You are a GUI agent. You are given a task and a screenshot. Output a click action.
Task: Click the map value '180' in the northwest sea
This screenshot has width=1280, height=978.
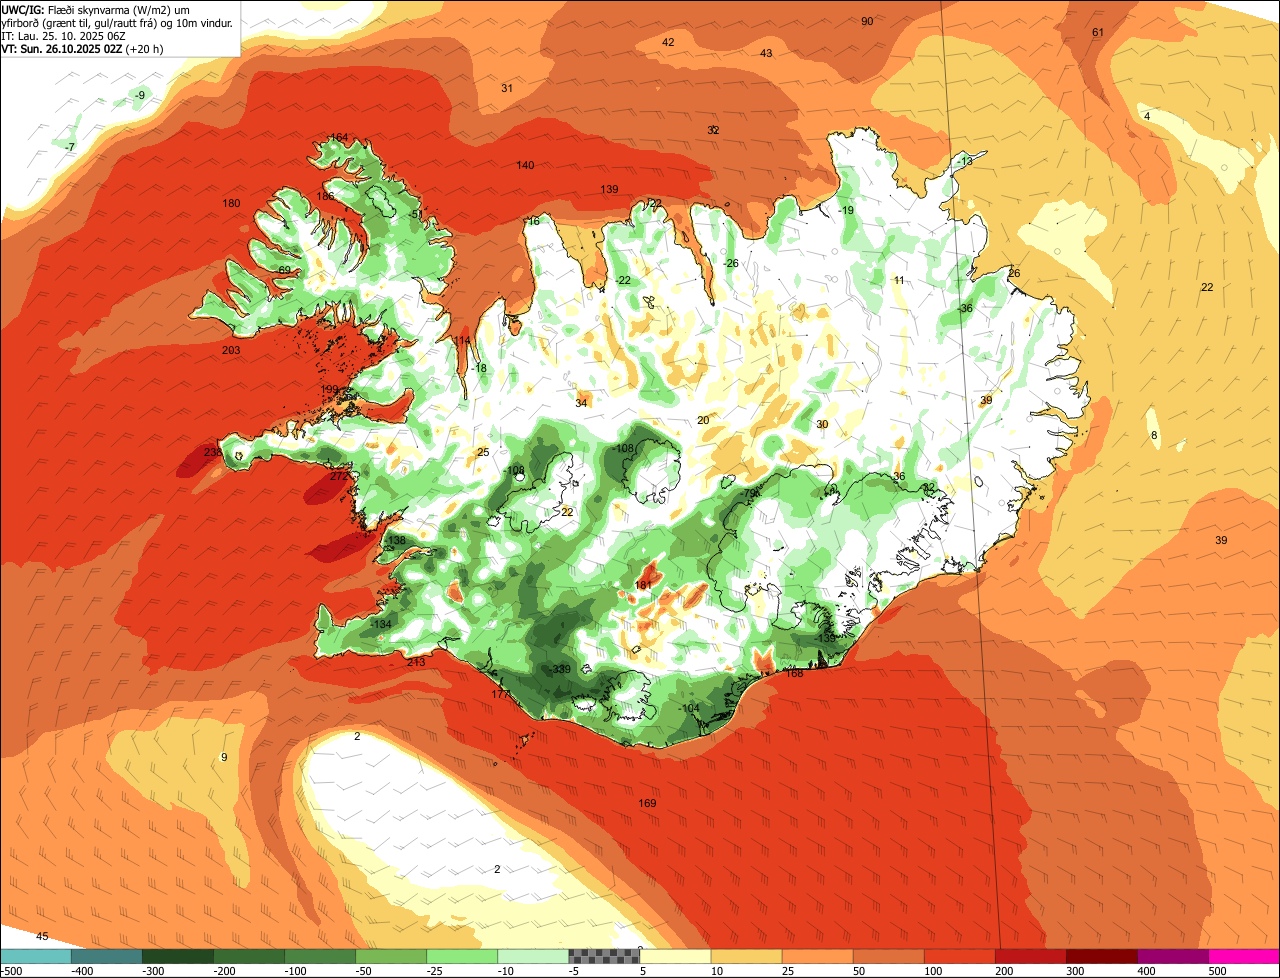[231, 203]
